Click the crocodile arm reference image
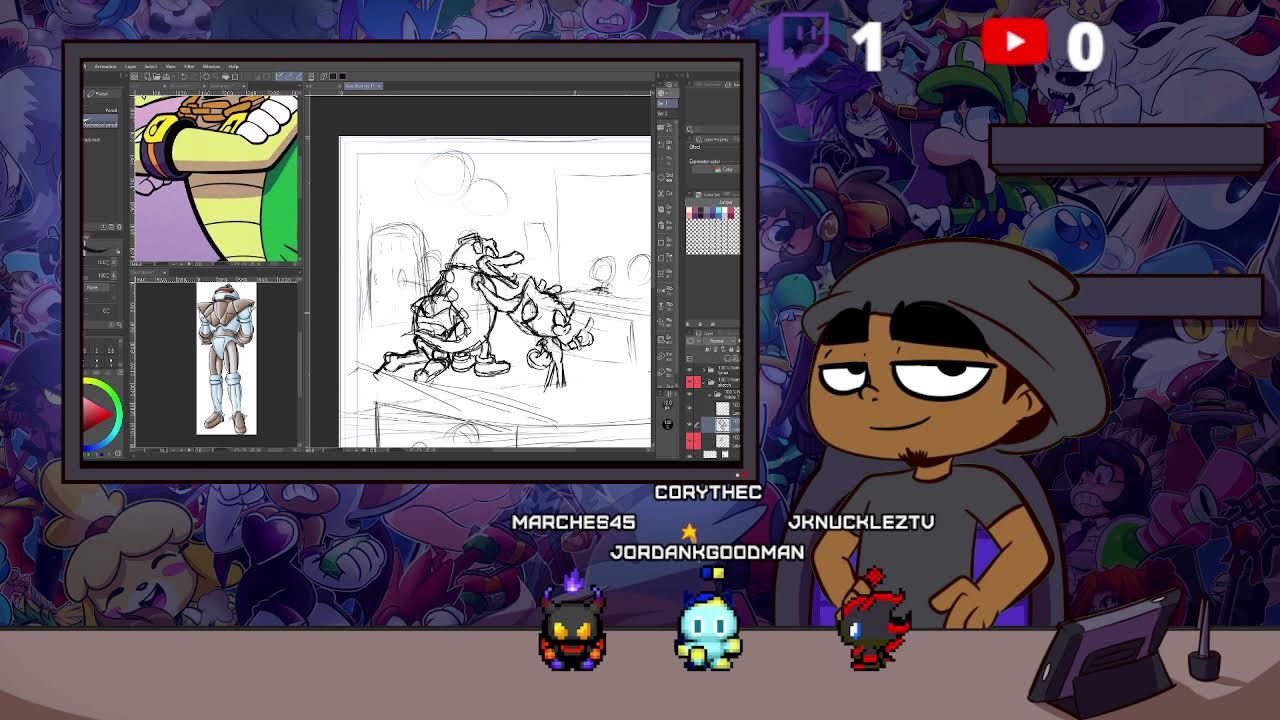 [x=216, y=178]
